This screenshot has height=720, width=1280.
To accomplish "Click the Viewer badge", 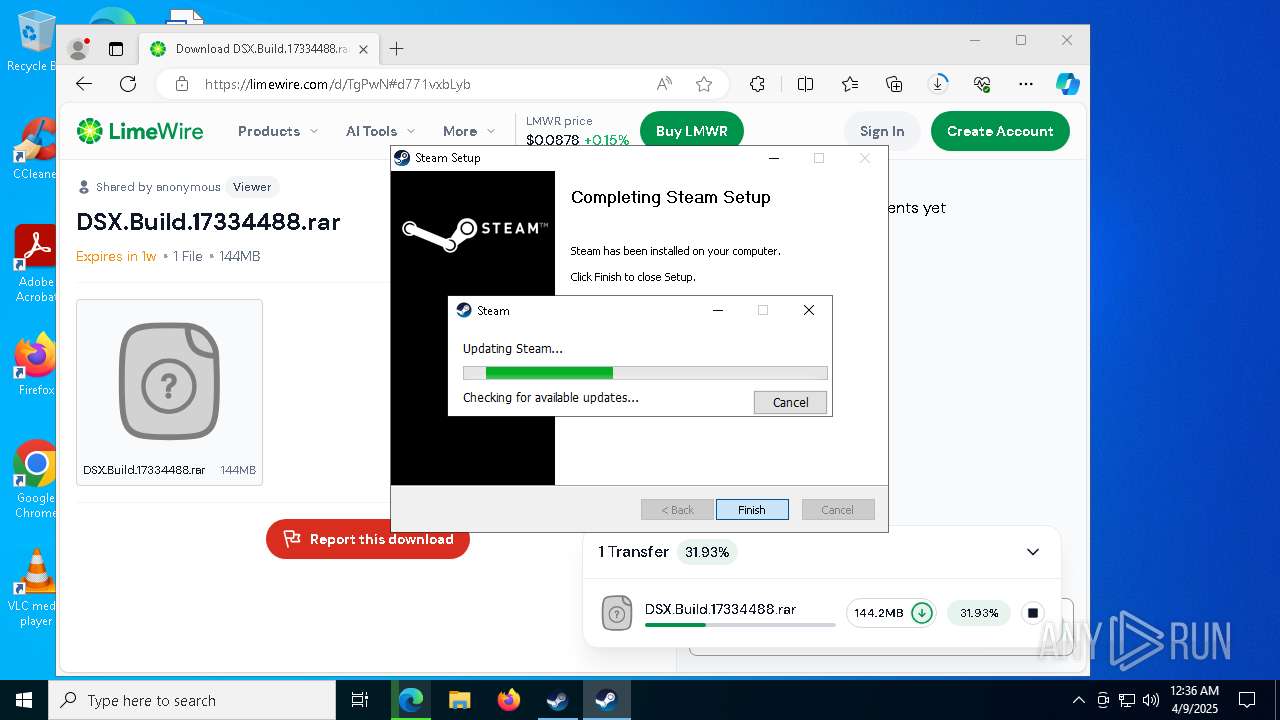I will coord(252,187).
